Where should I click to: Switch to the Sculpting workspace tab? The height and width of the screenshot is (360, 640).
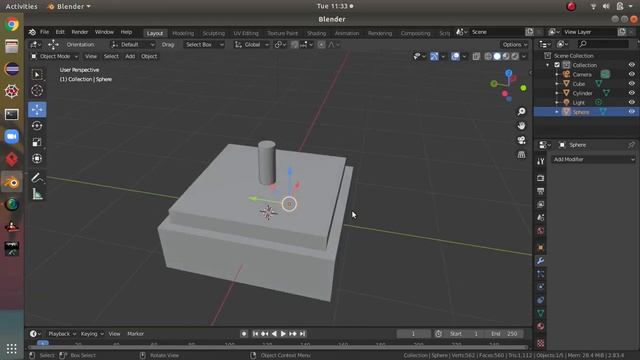pyautogui.click(x=213, y=33)
